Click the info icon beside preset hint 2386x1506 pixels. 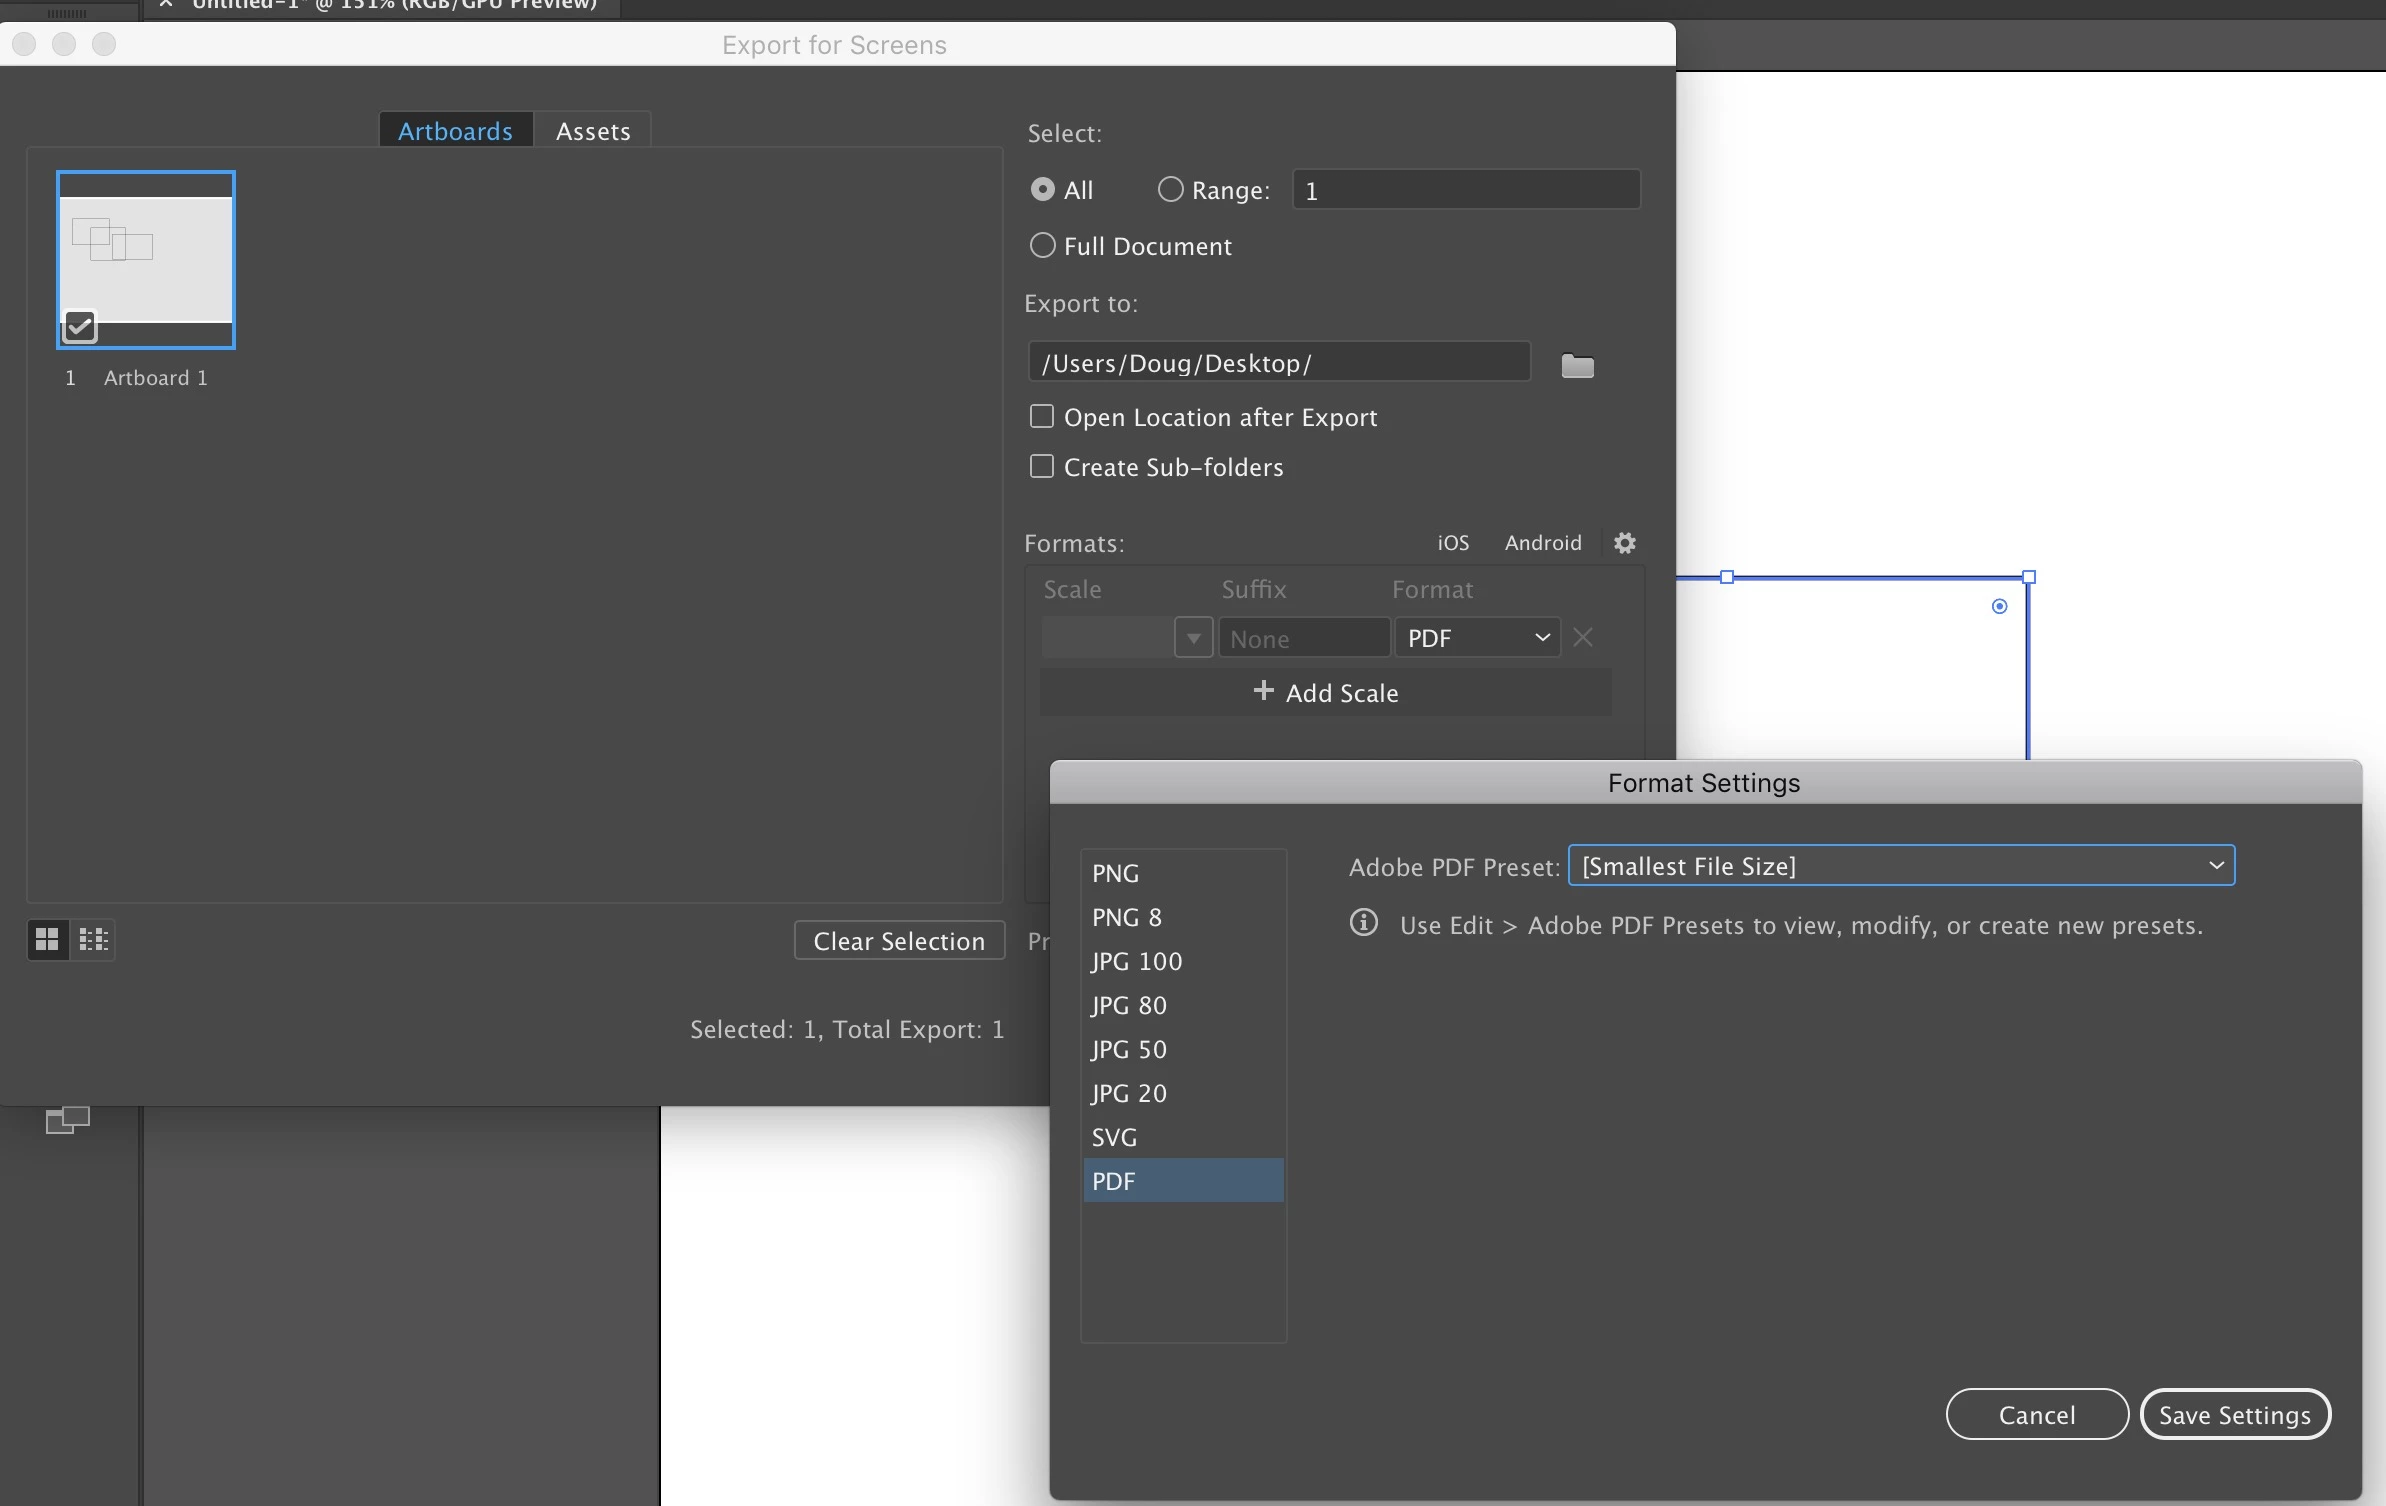point(1363,922)
